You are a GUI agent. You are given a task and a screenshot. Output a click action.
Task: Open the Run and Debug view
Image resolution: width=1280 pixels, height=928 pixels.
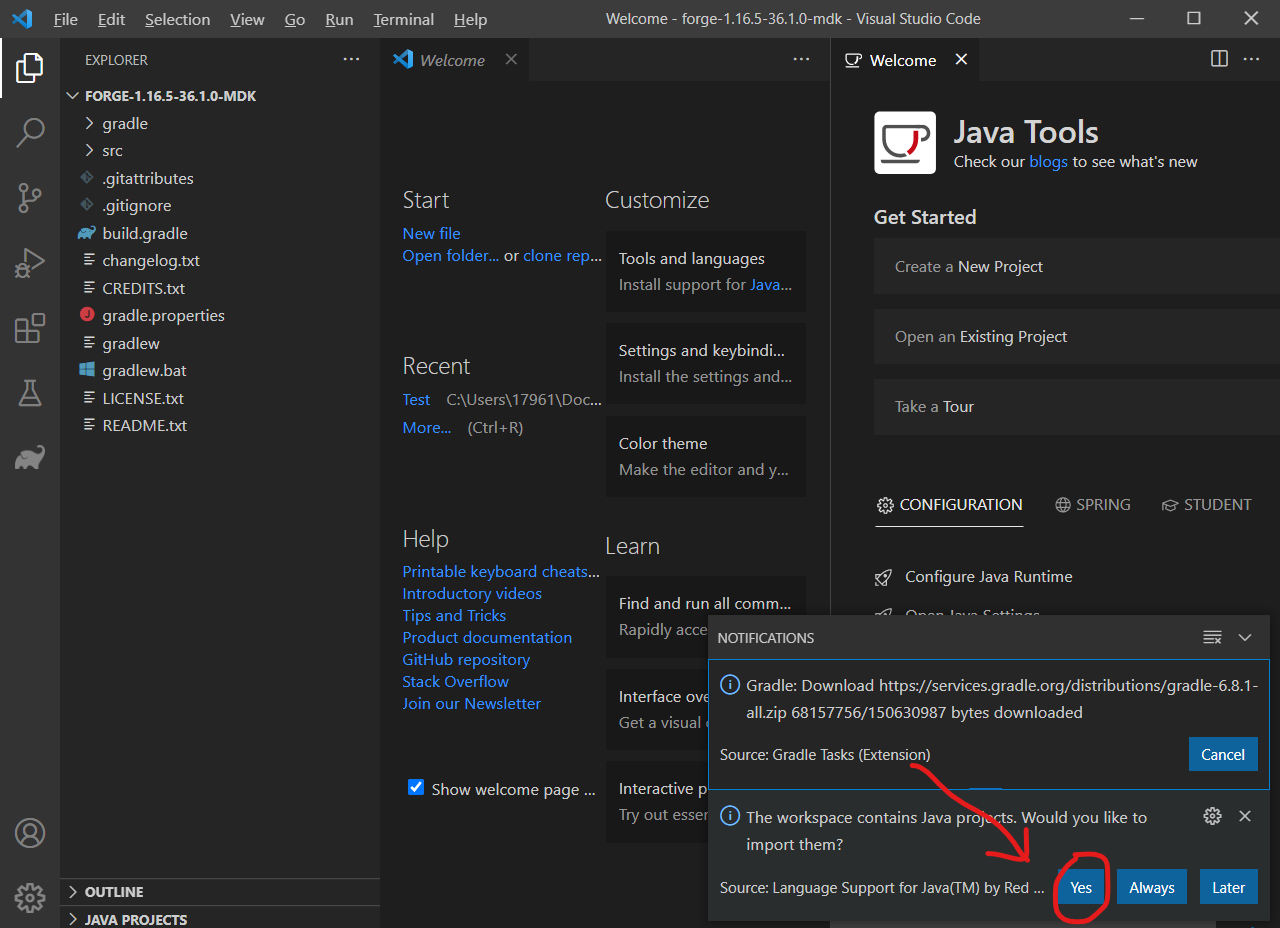[x=30, y=263]
